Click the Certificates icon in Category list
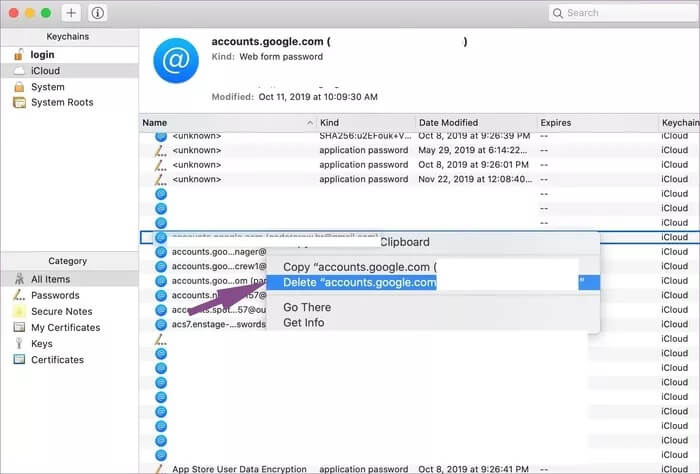The width and height of the screenshot is (700, 474). [19, 359]
